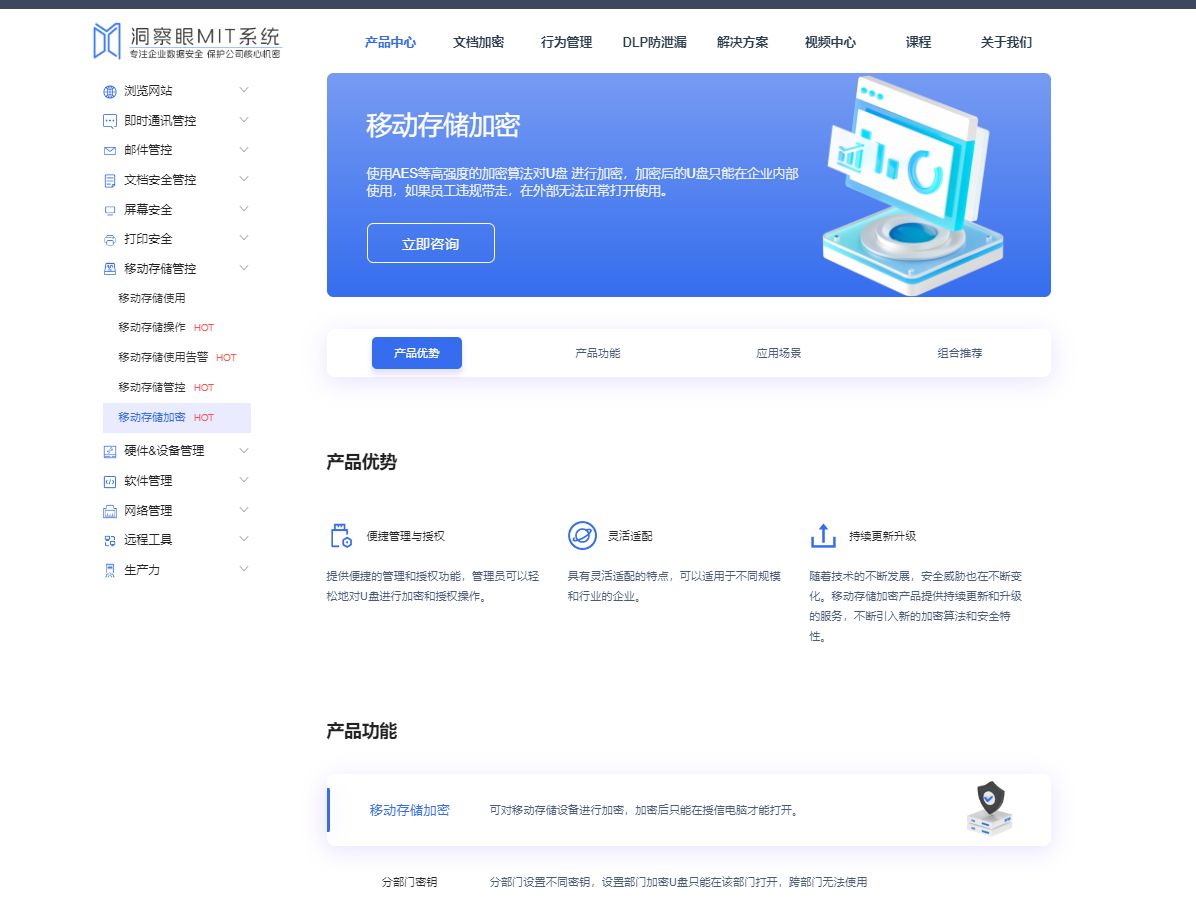Click the 灵活适配 heading

click(x=630, y=536)
